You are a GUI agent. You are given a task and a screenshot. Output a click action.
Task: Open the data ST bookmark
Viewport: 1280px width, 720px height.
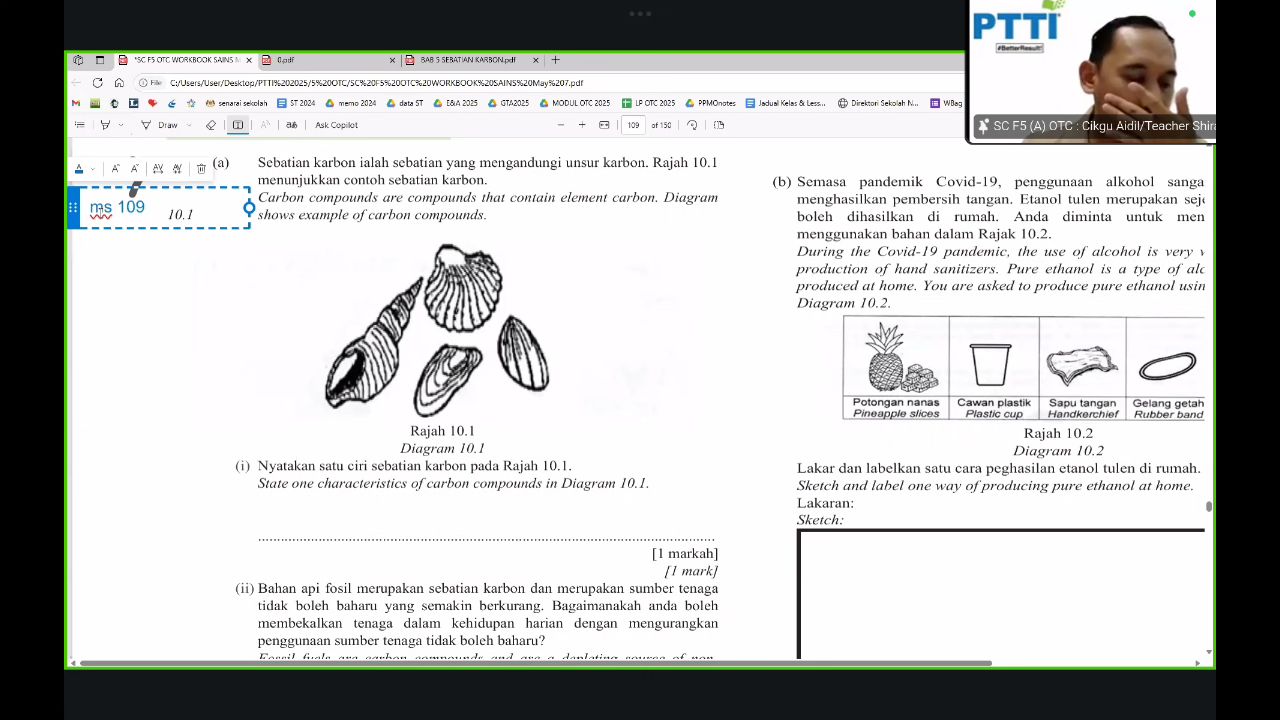(404, 103)
